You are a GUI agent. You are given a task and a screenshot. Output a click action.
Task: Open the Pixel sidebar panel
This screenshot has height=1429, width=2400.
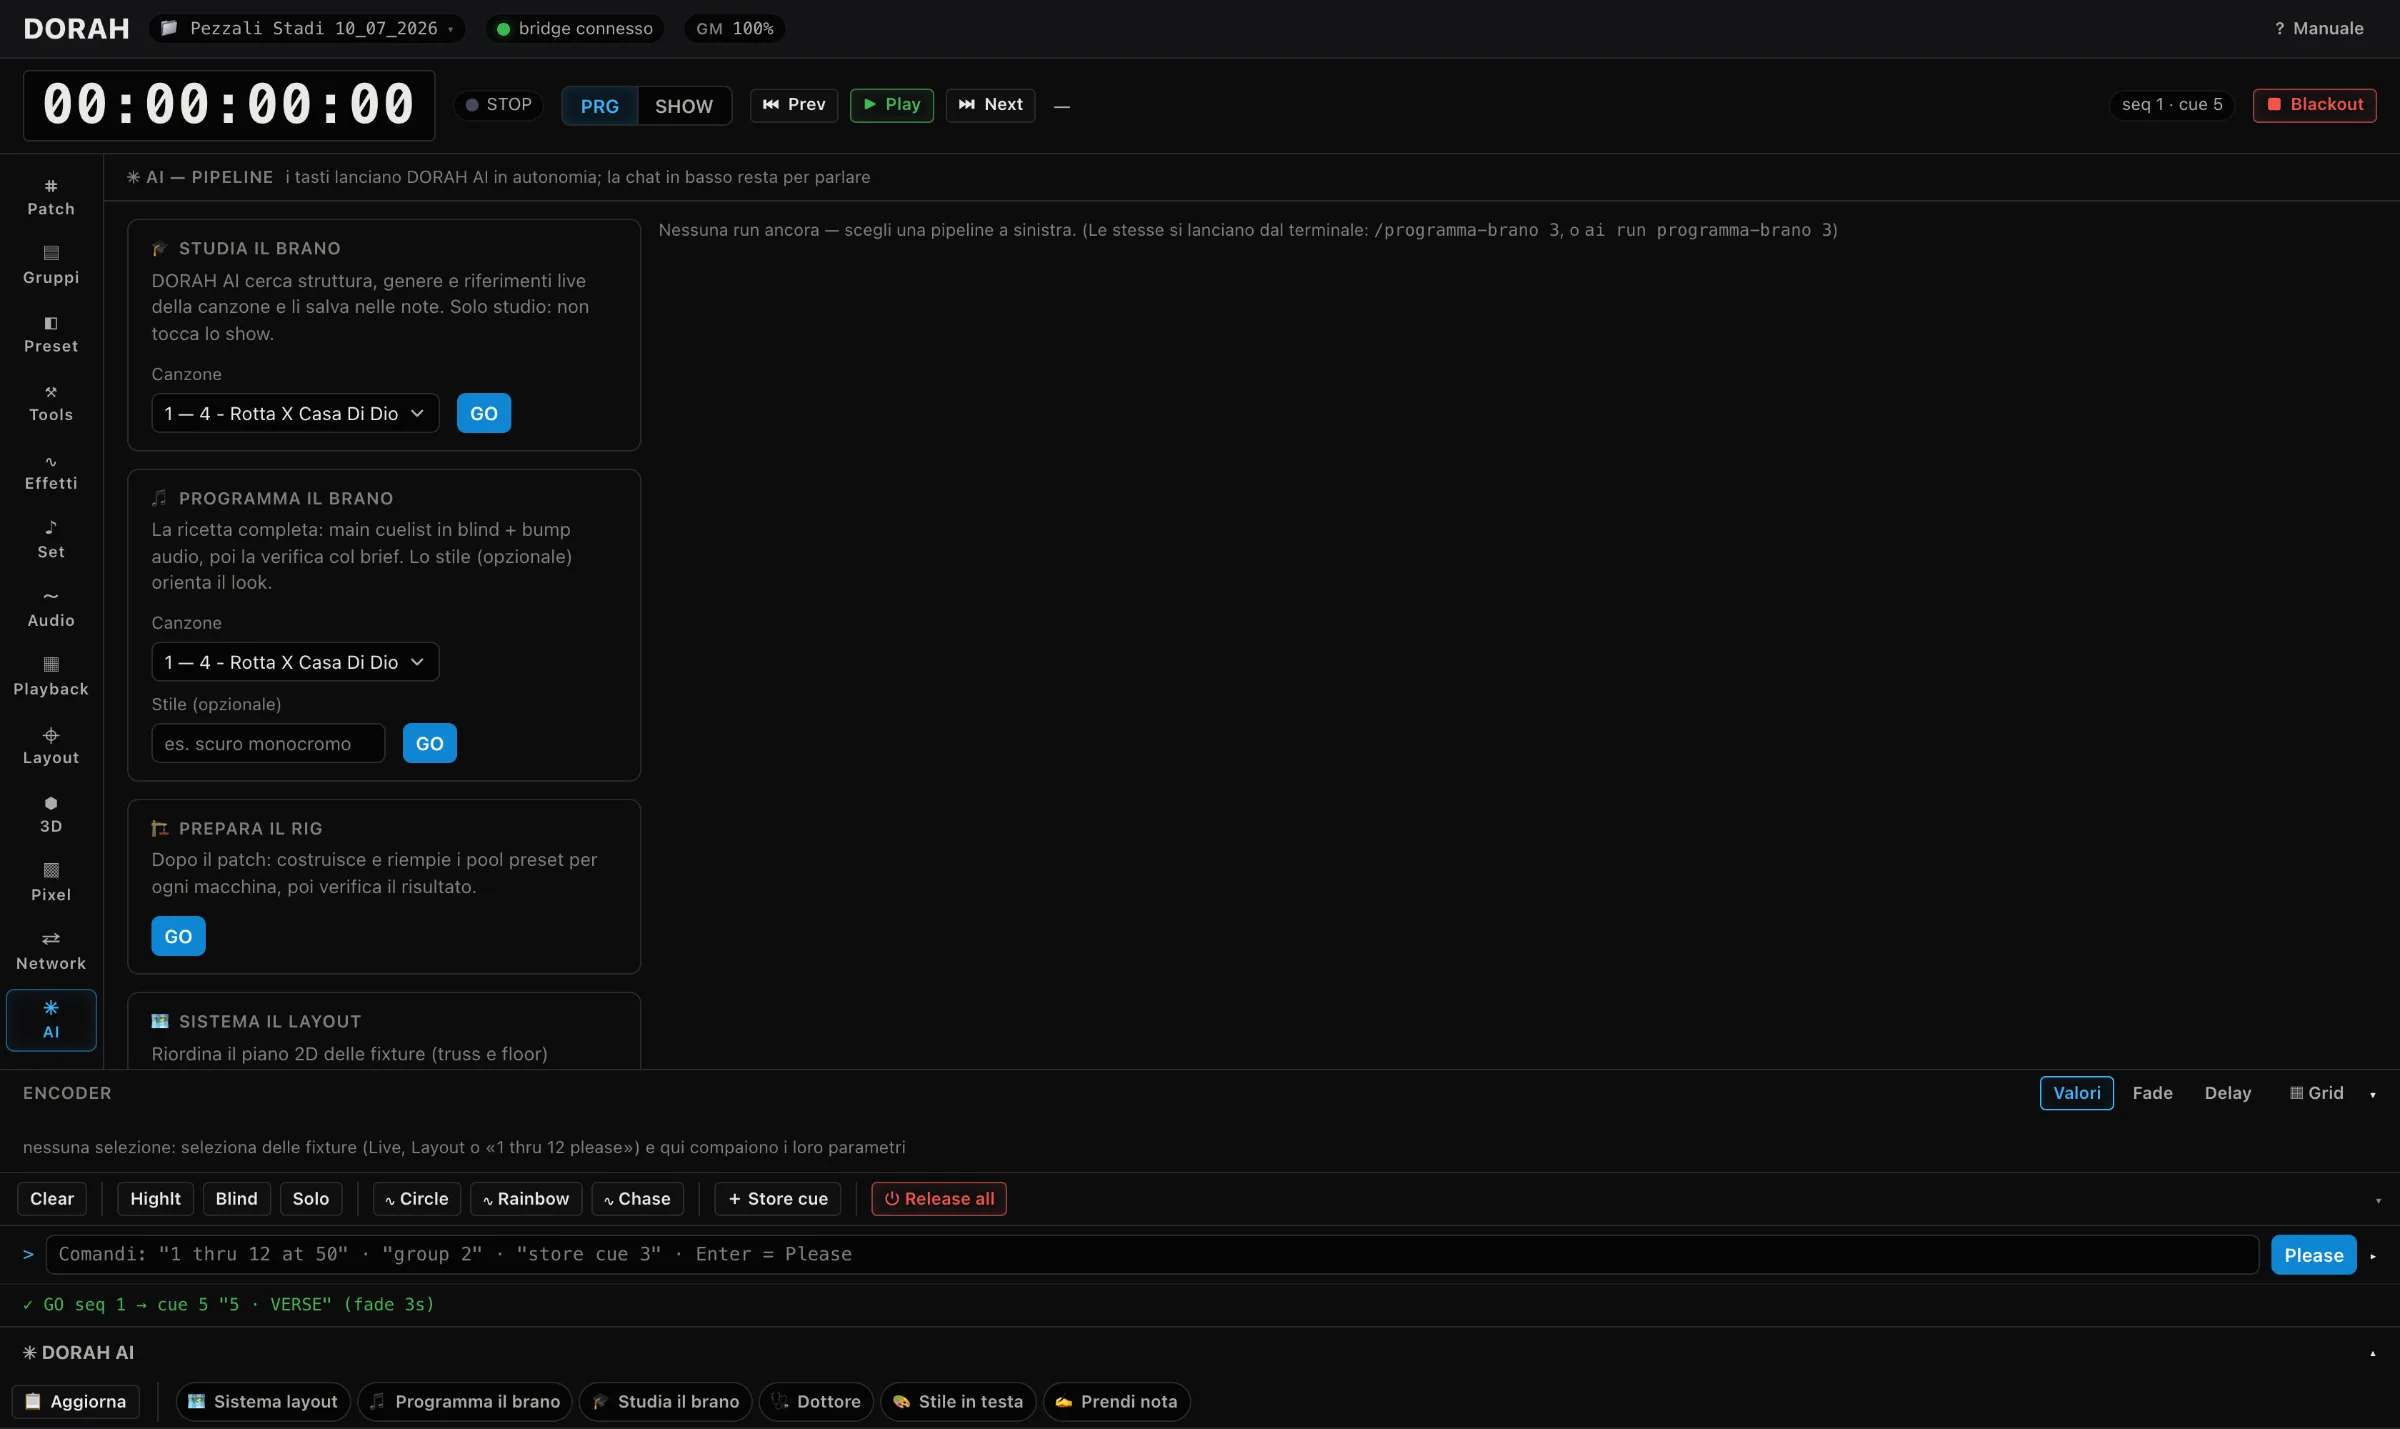pyautogui.click(x=51, y=883)
